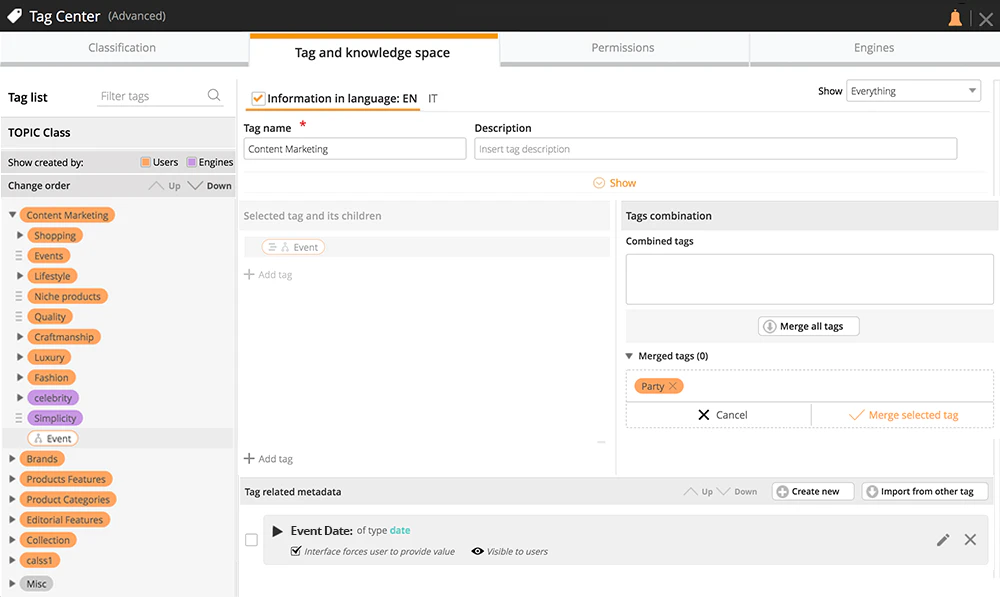Move tag up in Change order
This screenshot has height=597, width=1000.
point(165,186)
